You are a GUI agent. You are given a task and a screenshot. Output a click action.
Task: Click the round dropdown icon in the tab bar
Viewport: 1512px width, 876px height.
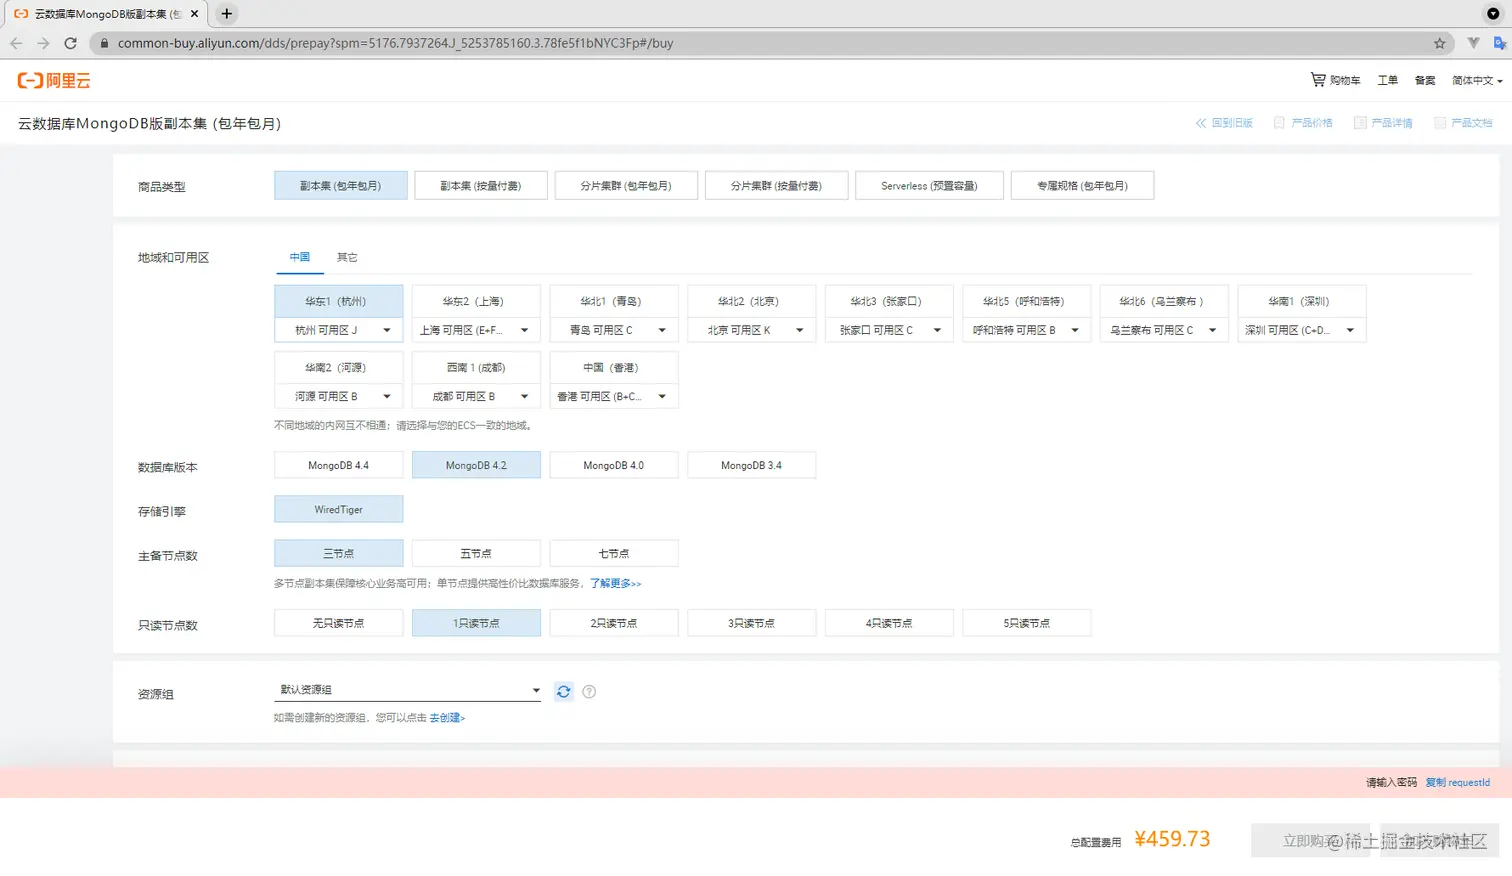click(x=1493, y=14)
